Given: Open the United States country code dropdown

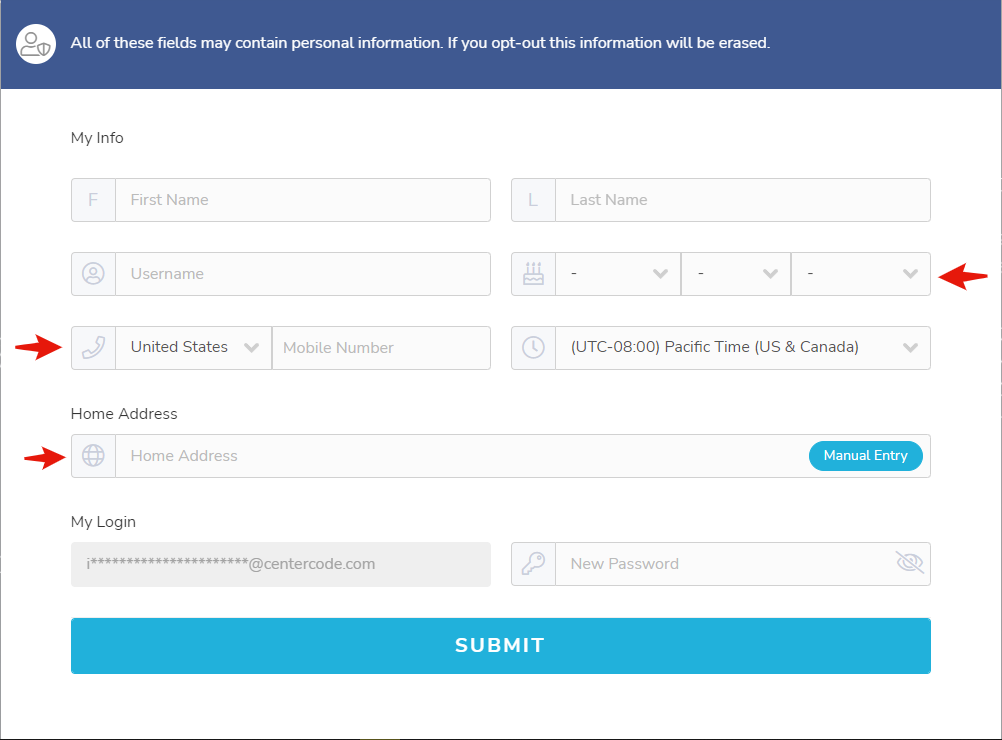Looking at the screenshot, I should (194, 348).
